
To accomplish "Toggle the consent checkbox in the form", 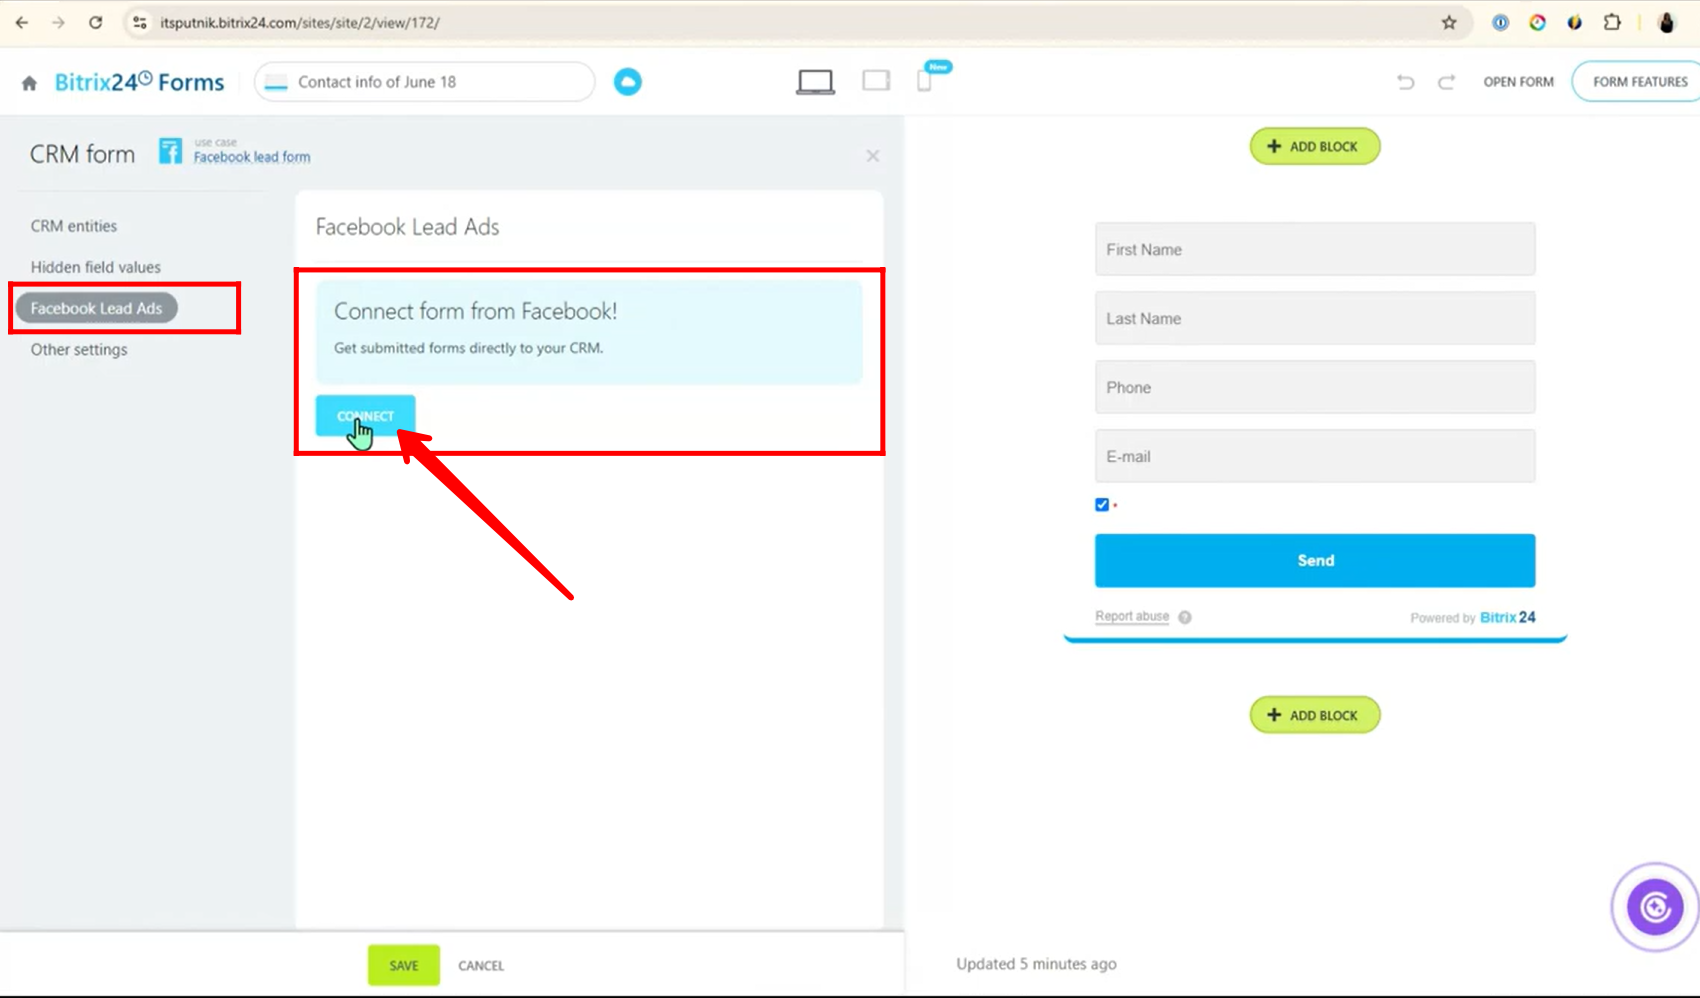I will tap(1102, 505).
